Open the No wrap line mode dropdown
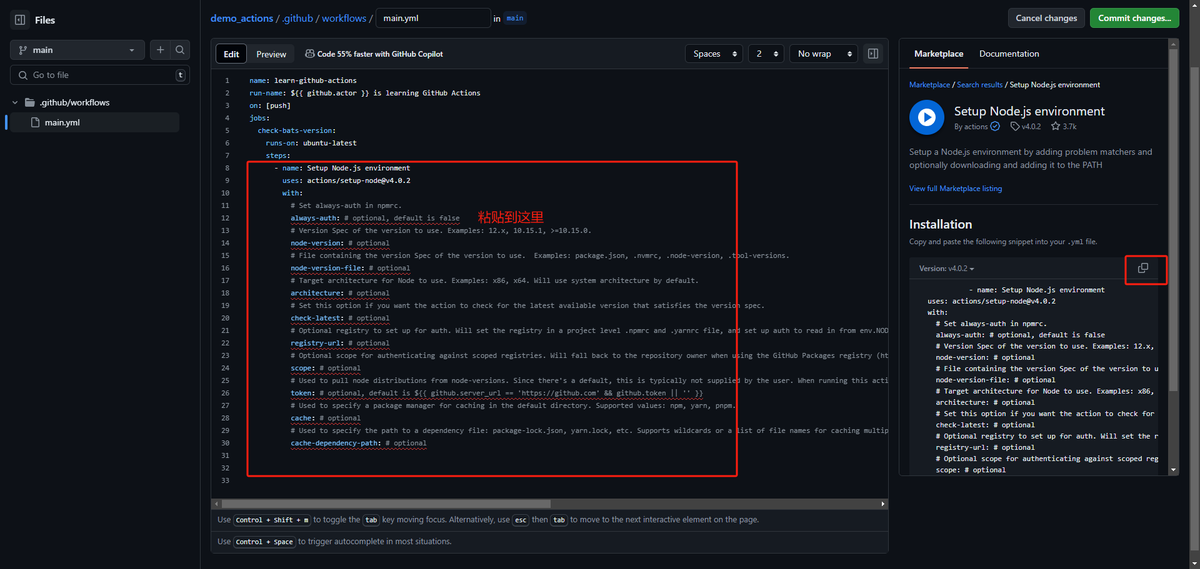The image size is (1200, 569). 823,54
